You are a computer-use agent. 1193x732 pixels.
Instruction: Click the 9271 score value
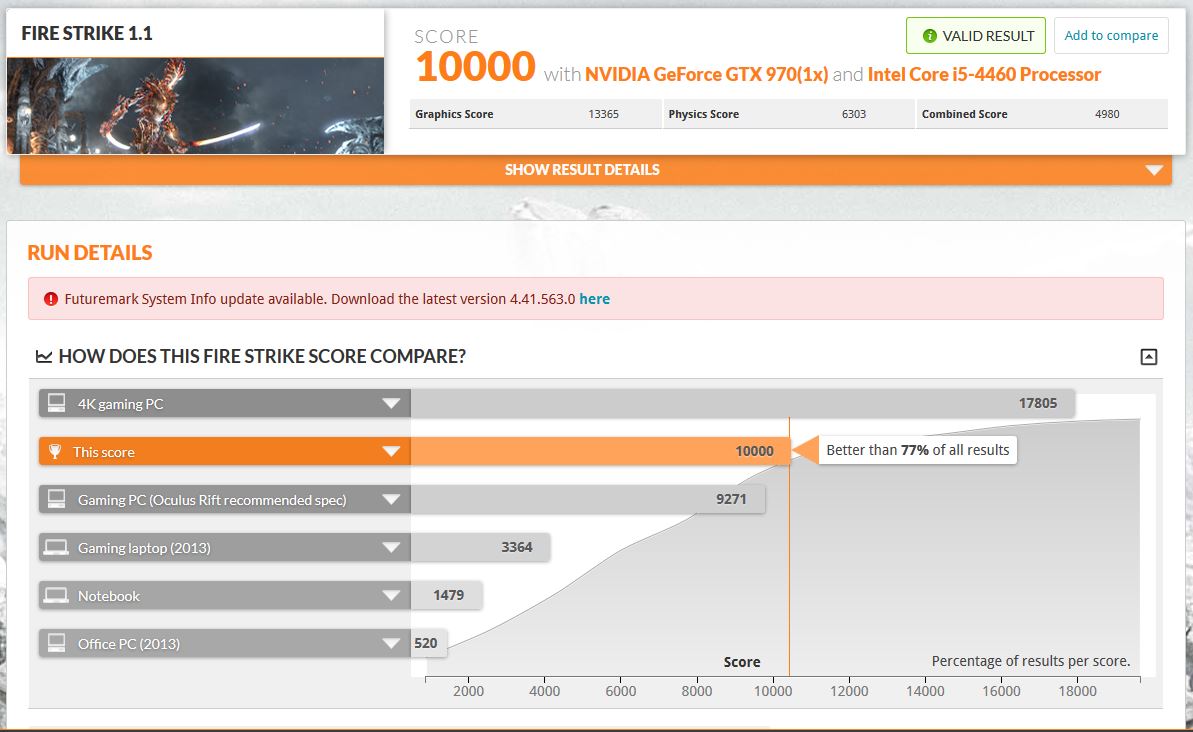point(731,499)
